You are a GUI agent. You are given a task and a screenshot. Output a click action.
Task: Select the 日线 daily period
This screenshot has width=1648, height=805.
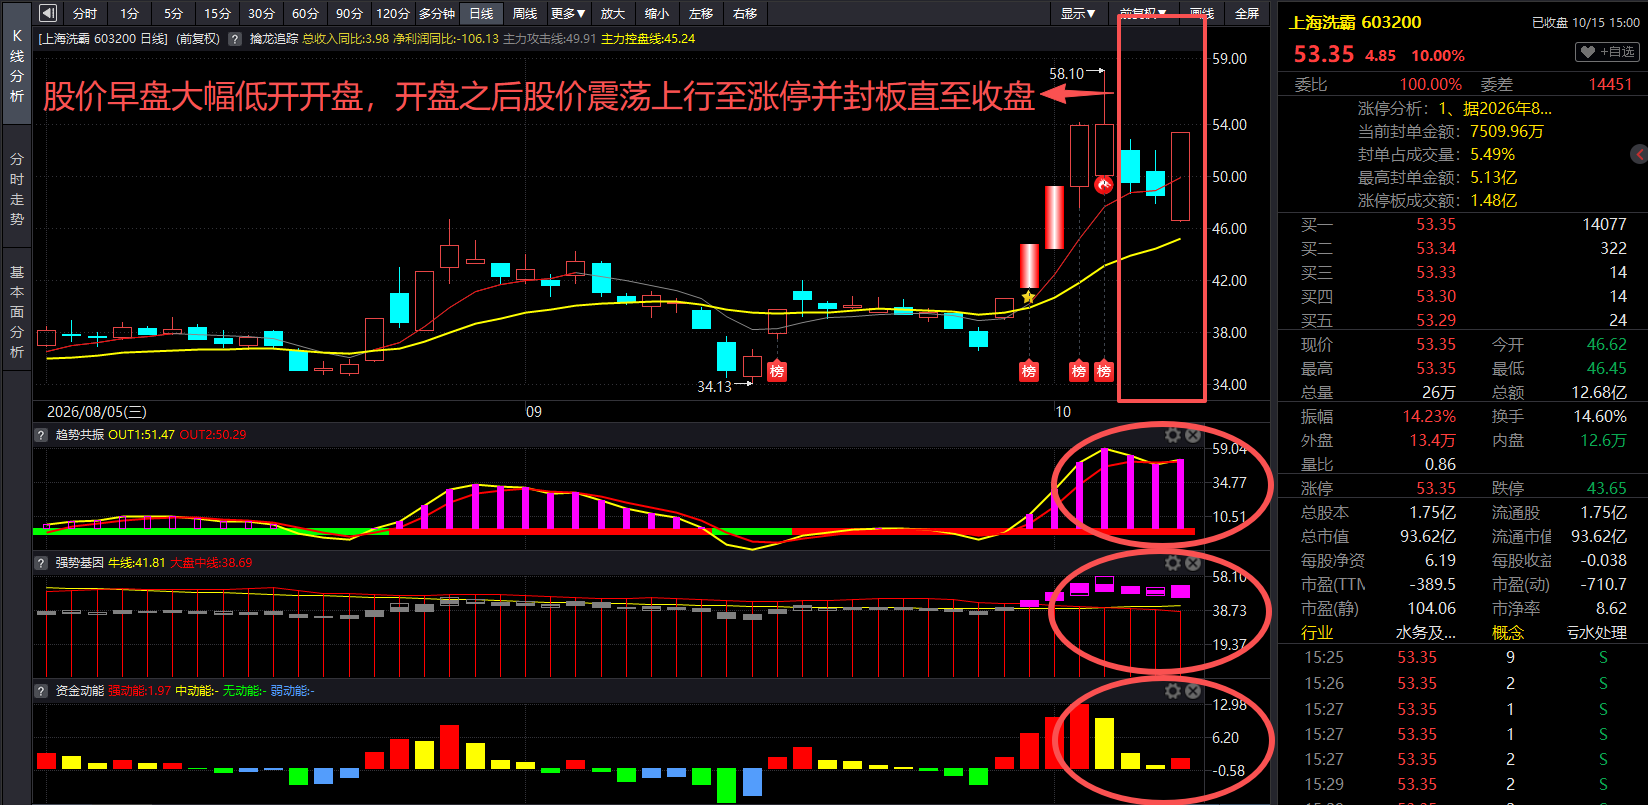pyautogui.click(x=481, y=13)
